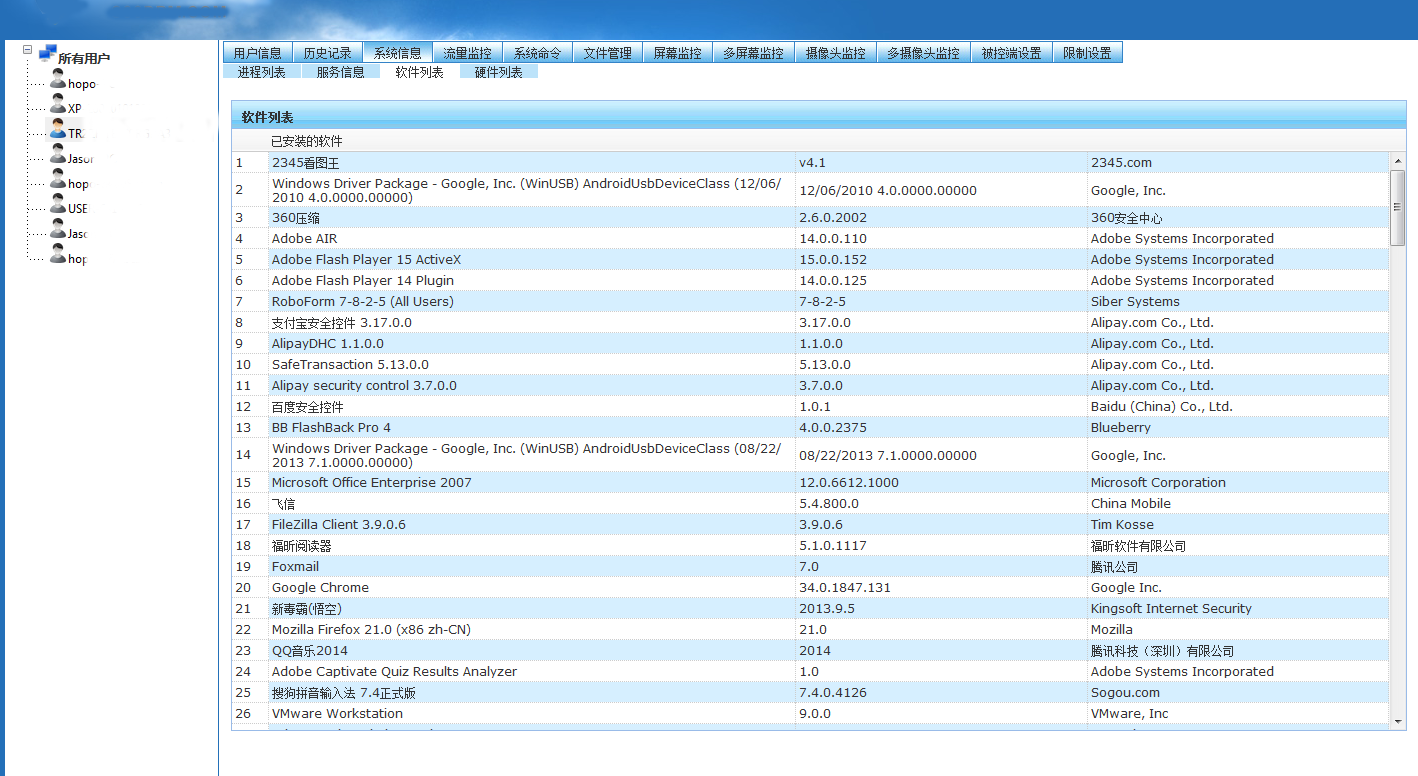The image size is (1418, 776).
Task: Switch to the 屏幕监控 tab
Action: pos(677,53)
